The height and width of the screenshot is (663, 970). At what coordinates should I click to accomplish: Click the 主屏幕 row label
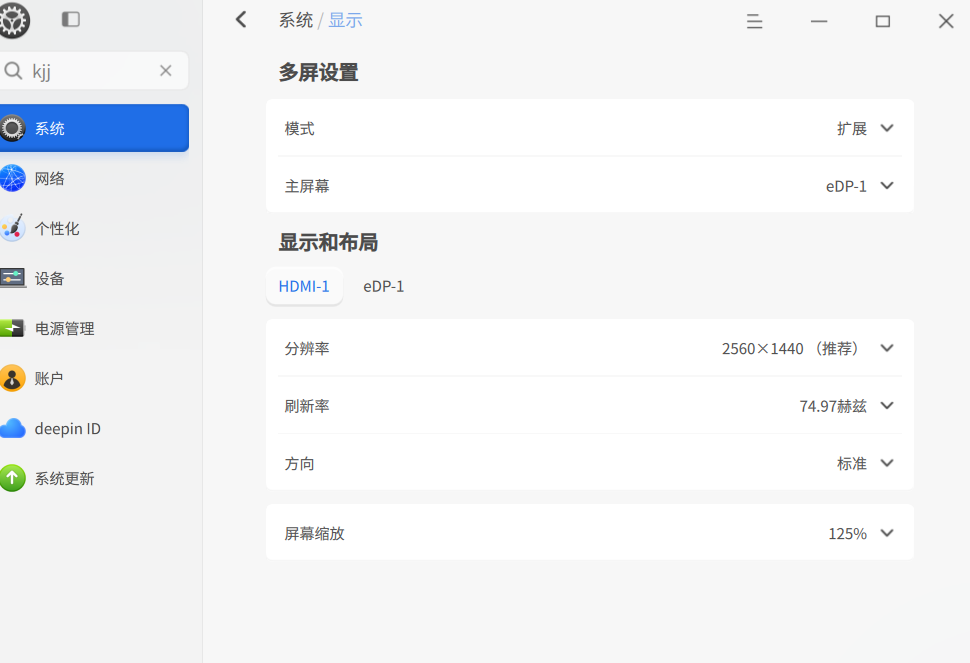(x=307, y=186)
